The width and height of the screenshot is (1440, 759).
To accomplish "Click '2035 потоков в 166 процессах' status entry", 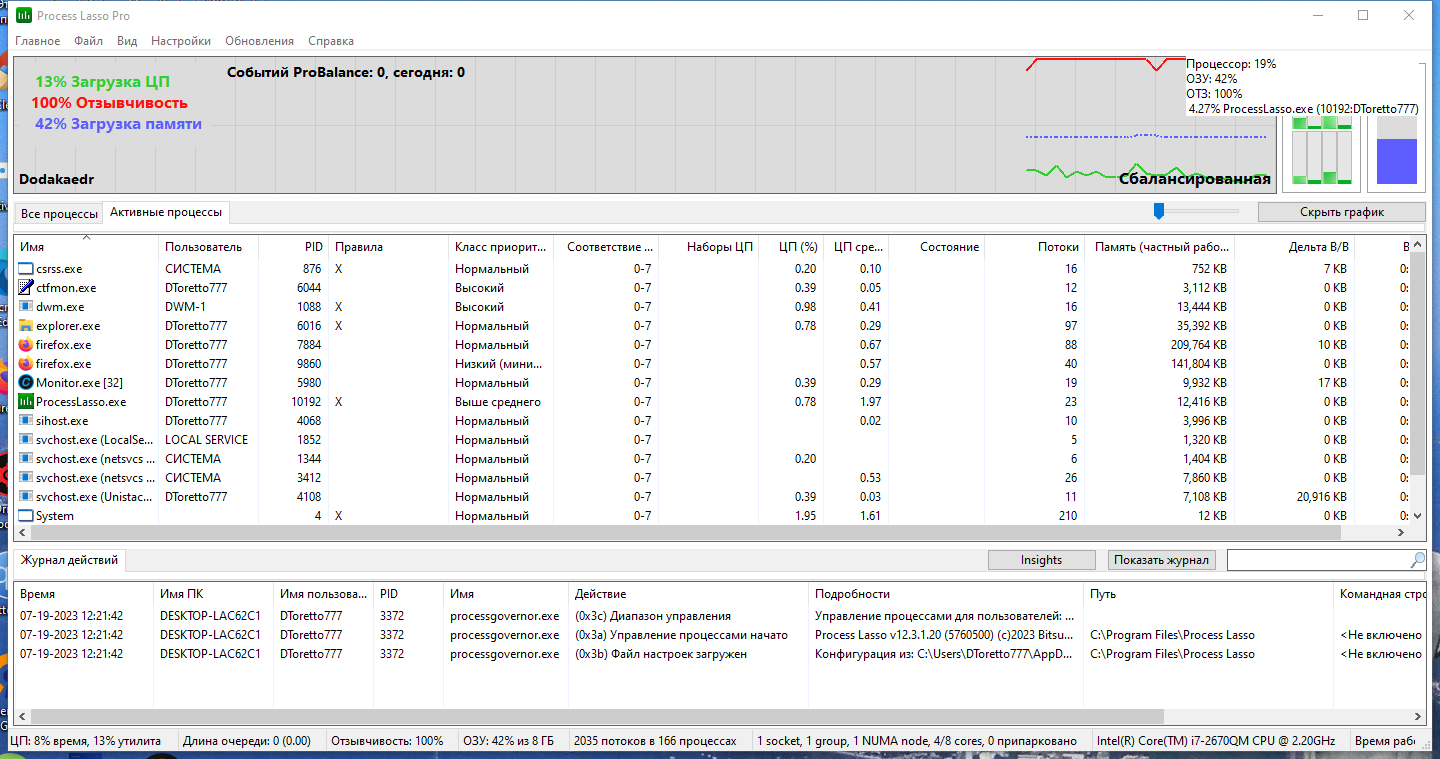I will [x=655, y=741].
